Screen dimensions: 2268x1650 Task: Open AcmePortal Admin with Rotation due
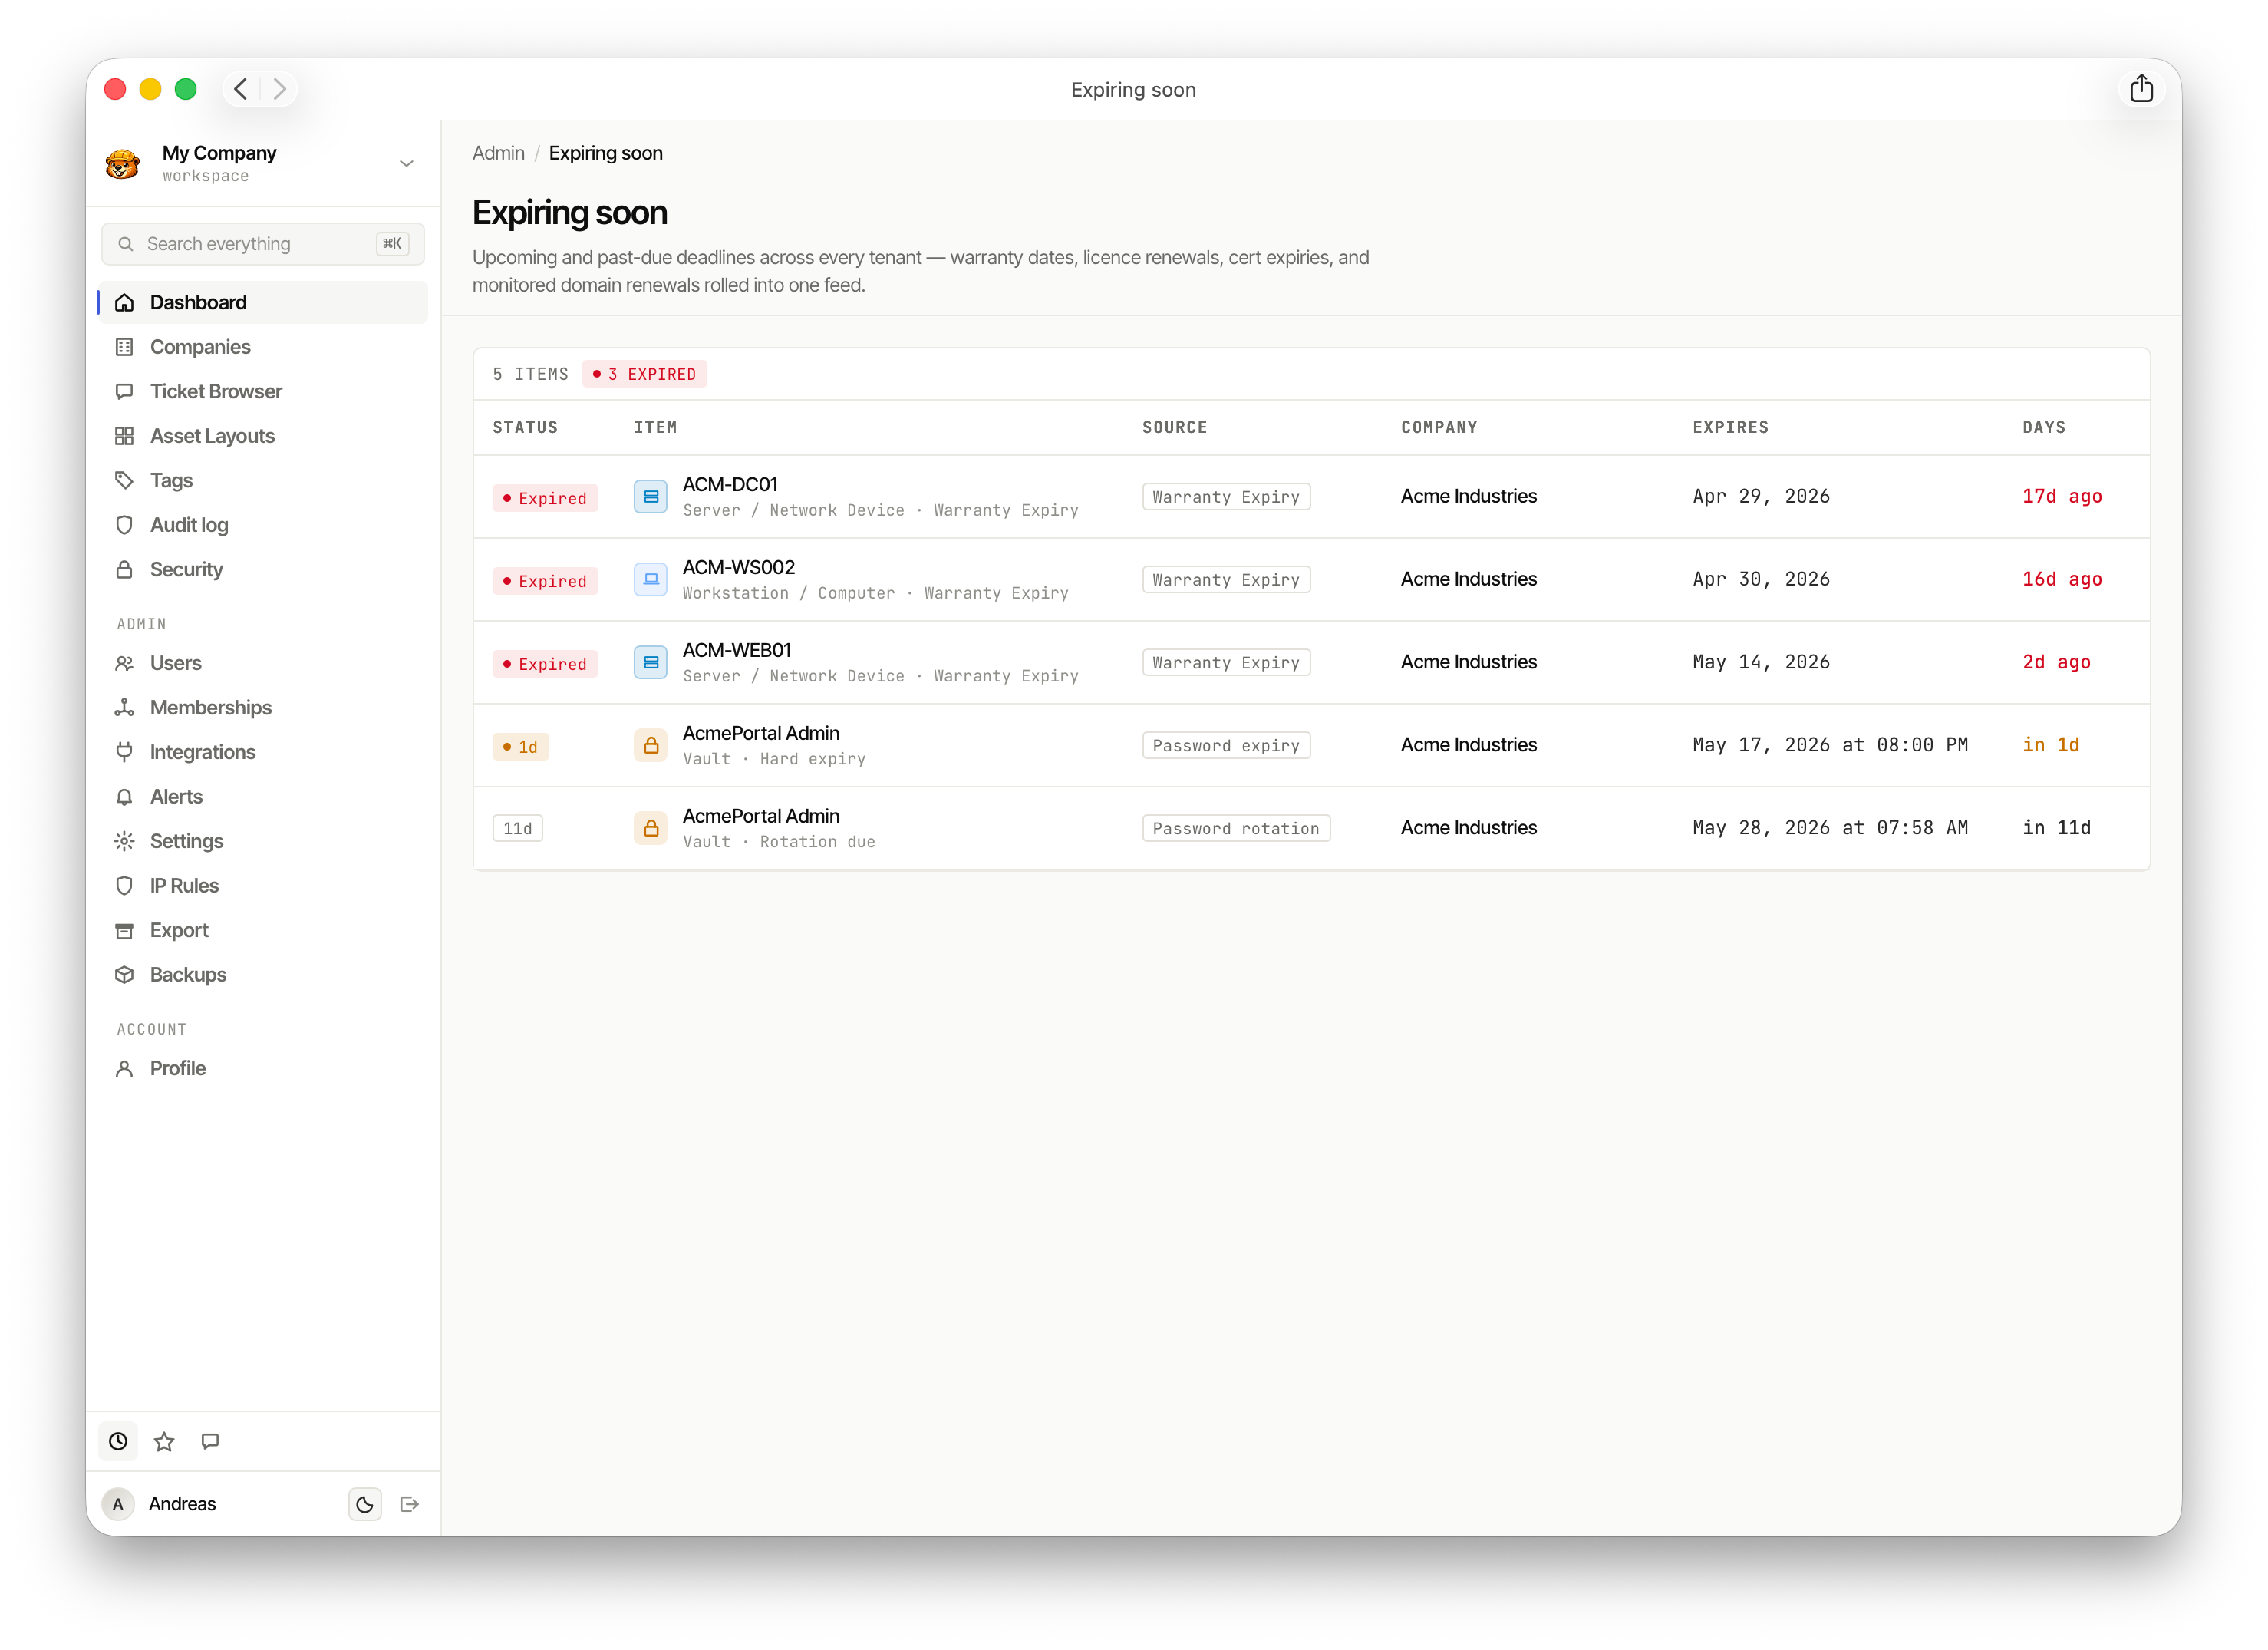point(761,816)
